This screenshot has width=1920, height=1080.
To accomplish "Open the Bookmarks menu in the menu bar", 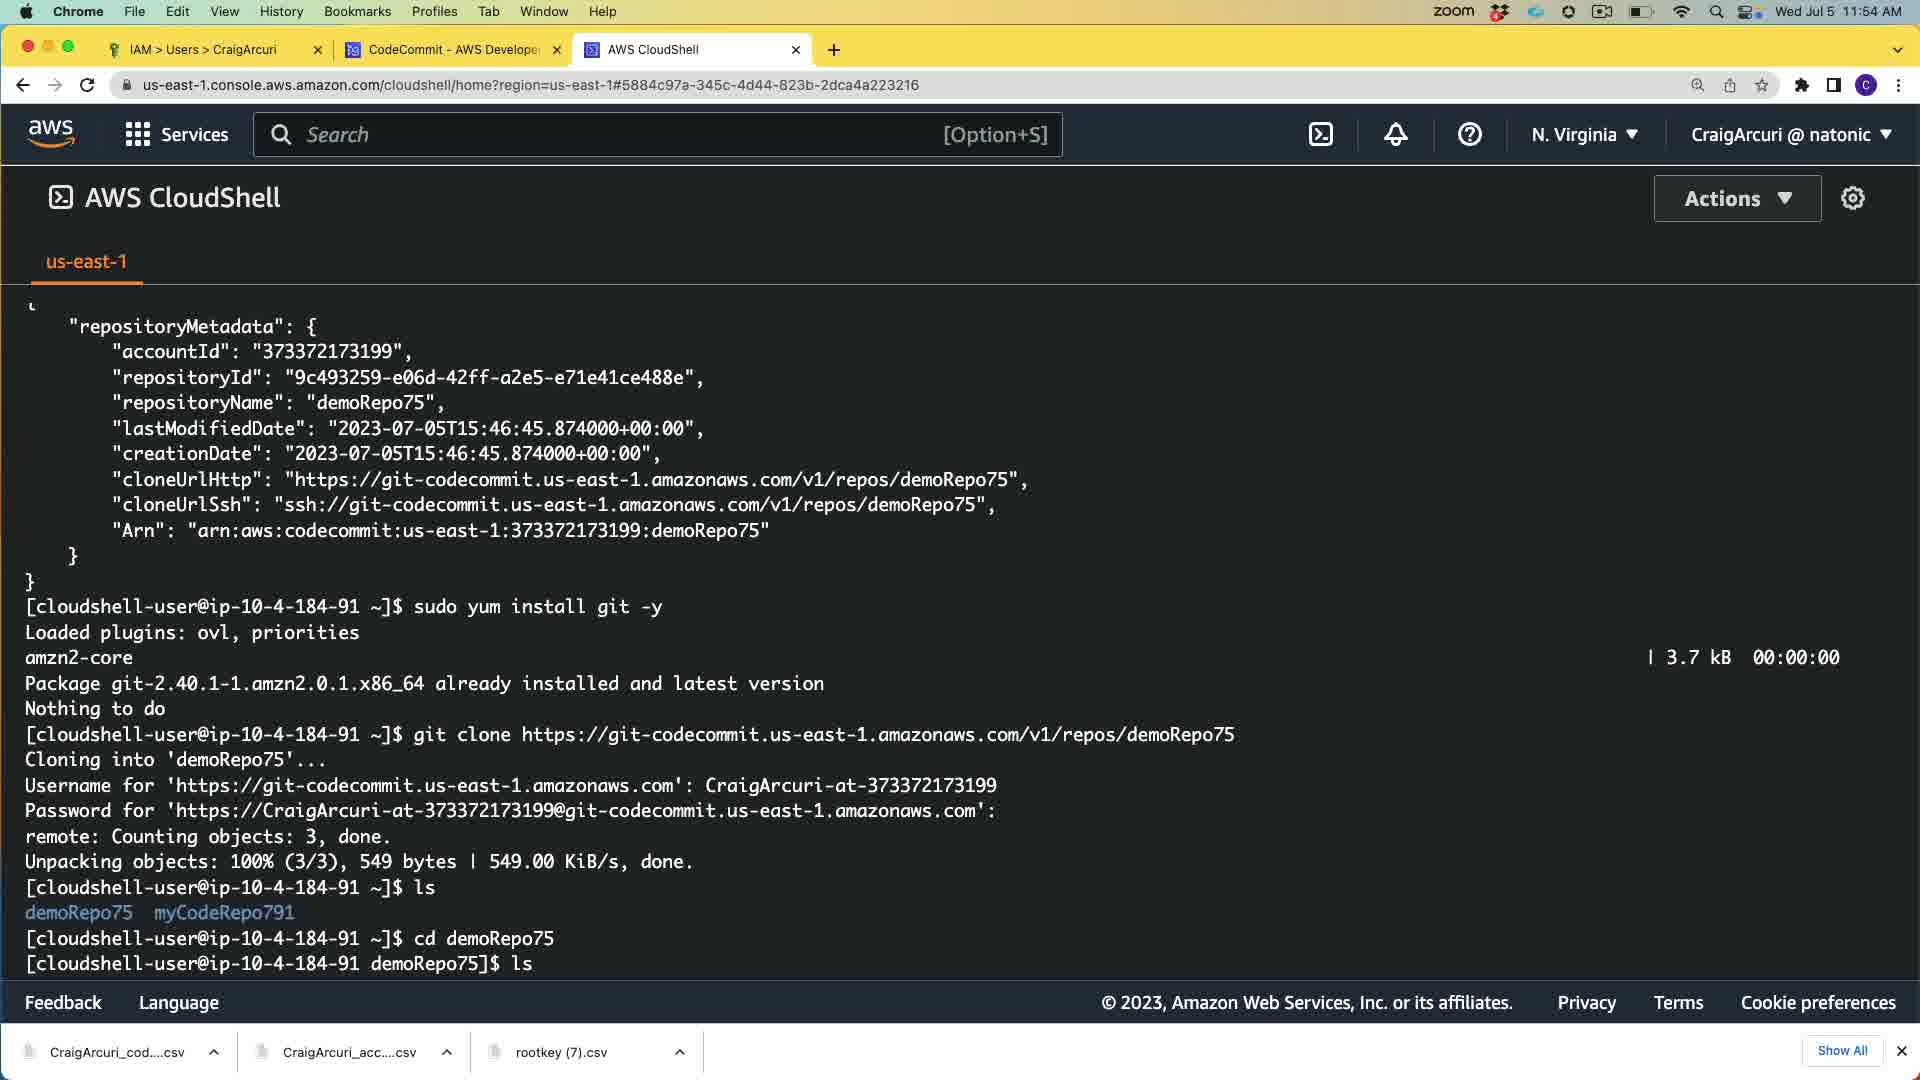I will (x=357, y=11).
